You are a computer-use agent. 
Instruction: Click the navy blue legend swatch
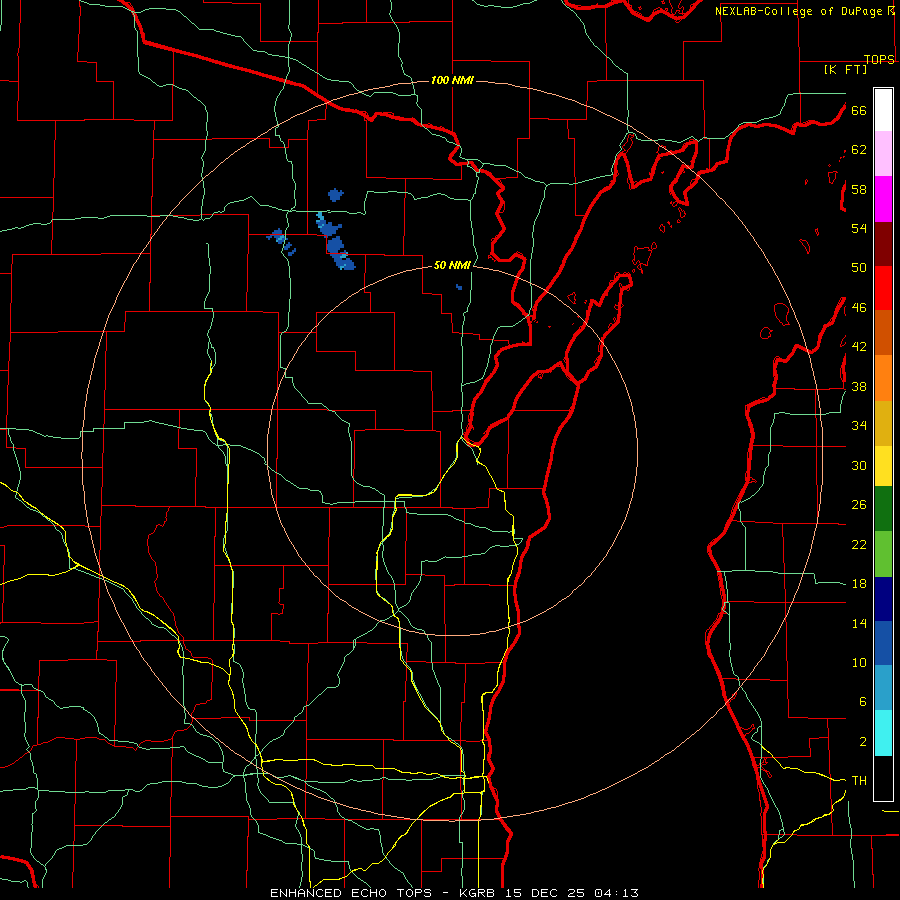click(x=883, y=599)
